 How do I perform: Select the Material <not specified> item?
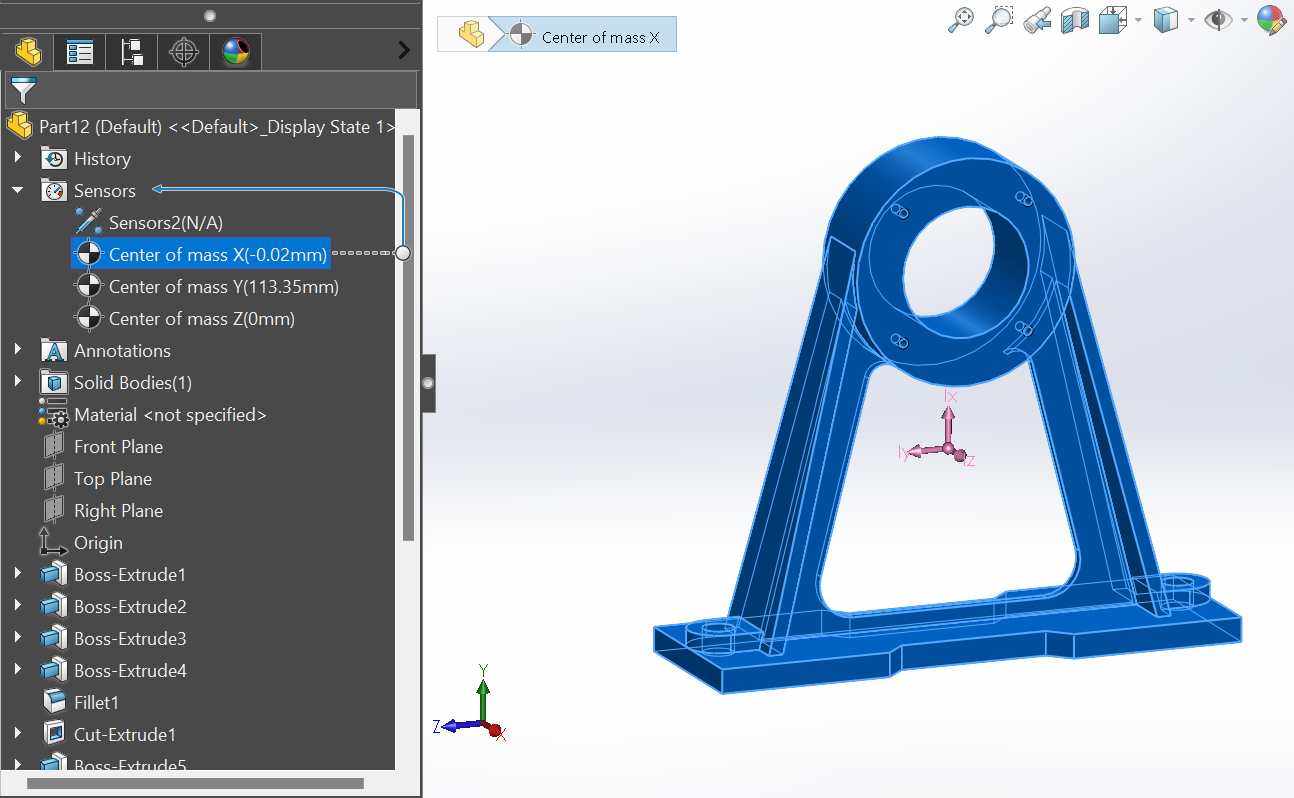coord(170,415)
